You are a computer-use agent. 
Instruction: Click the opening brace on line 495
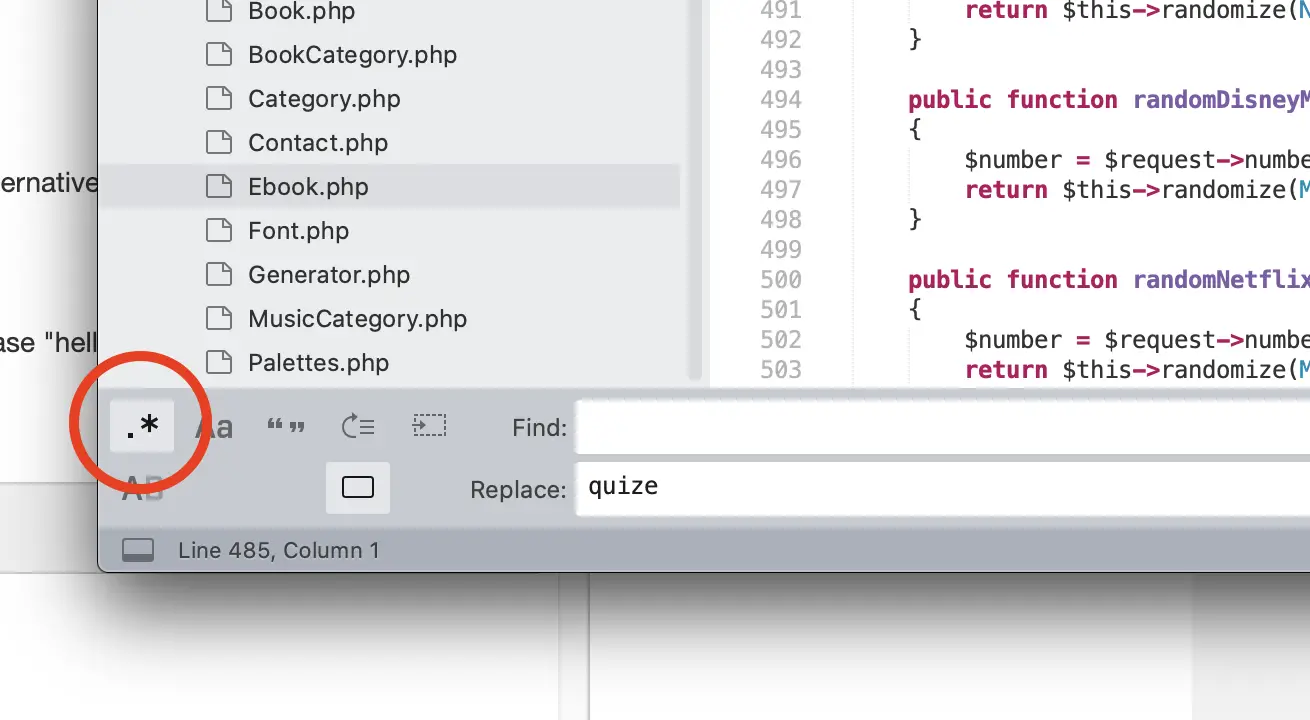(915, 130)
